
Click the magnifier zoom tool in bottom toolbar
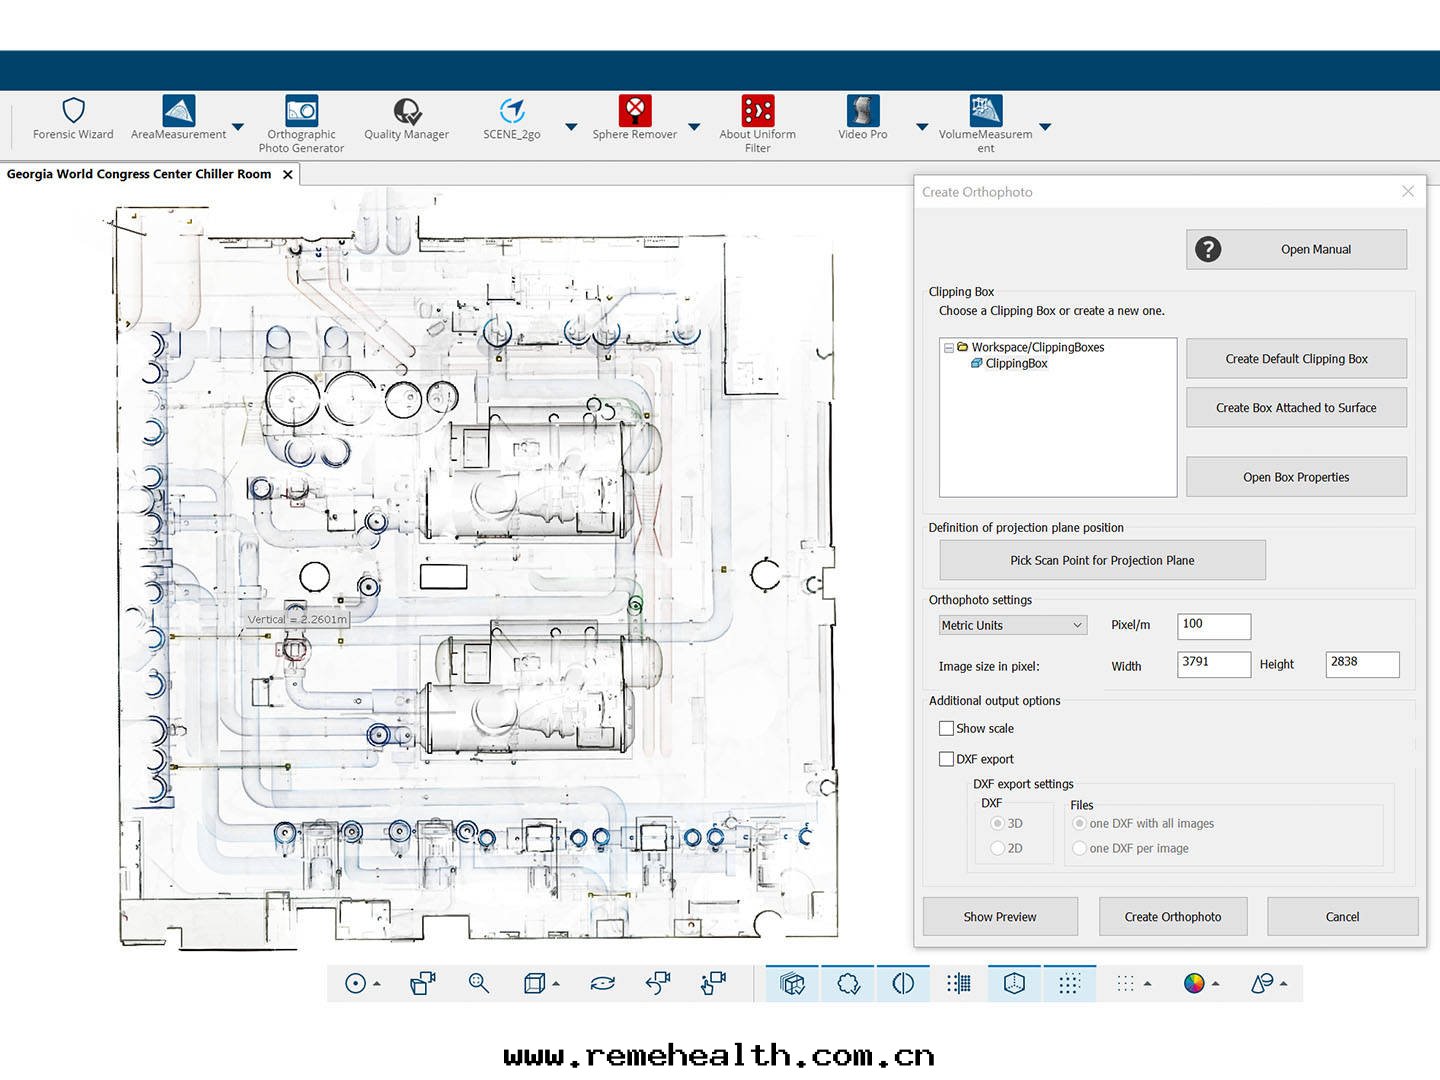[x=479, y=984]
